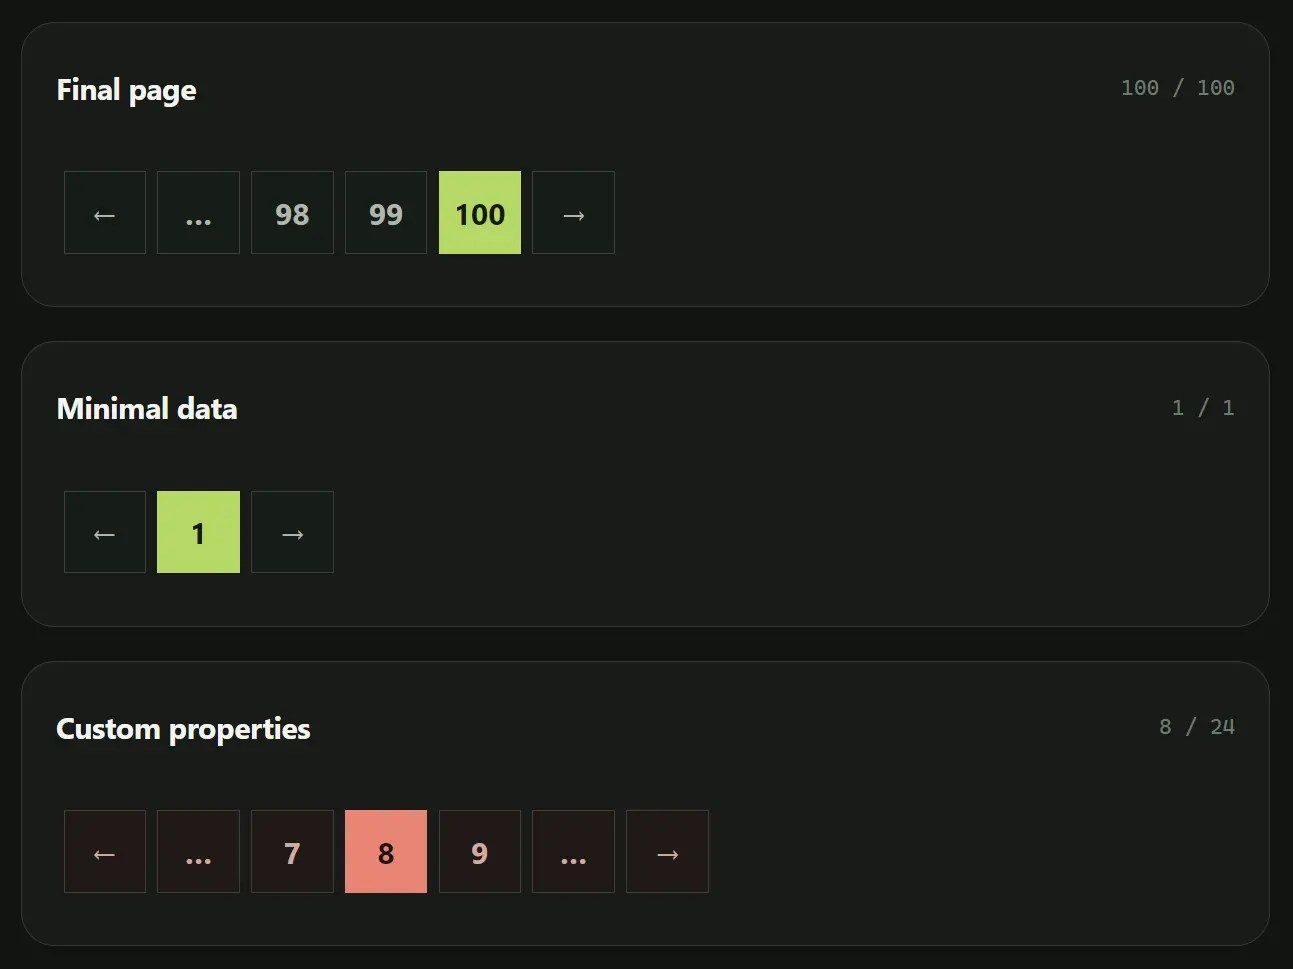
Task: Click the Final page heading
Action: tap(126, 90)
